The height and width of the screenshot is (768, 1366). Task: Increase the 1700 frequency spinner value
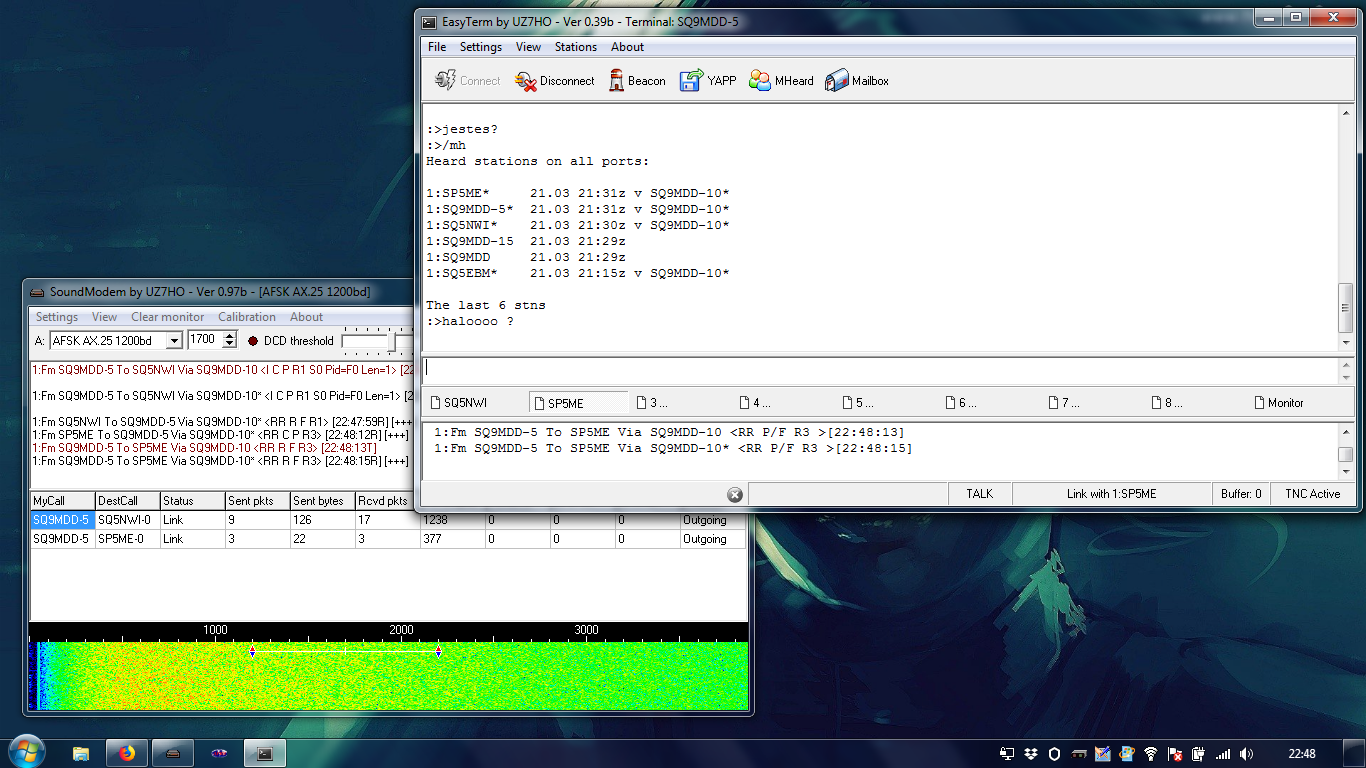point(230,336)
